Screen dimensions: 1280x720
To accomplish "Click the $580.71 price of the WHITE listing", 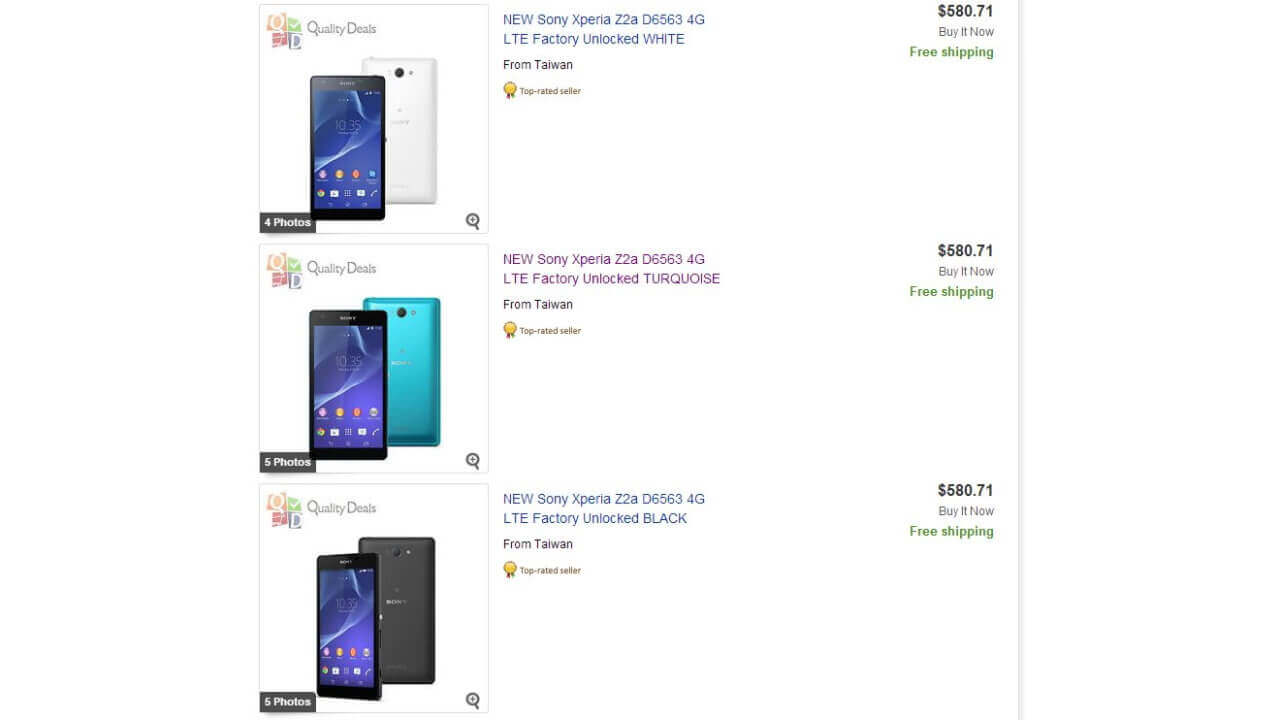I will click(965, 11).
